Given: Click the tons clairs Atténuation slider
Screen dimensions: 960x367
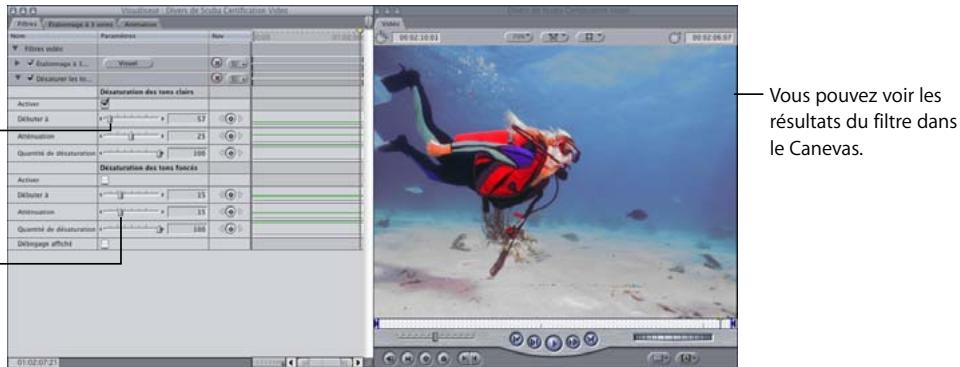Looking at the screenshot, I should pos(132,136).
